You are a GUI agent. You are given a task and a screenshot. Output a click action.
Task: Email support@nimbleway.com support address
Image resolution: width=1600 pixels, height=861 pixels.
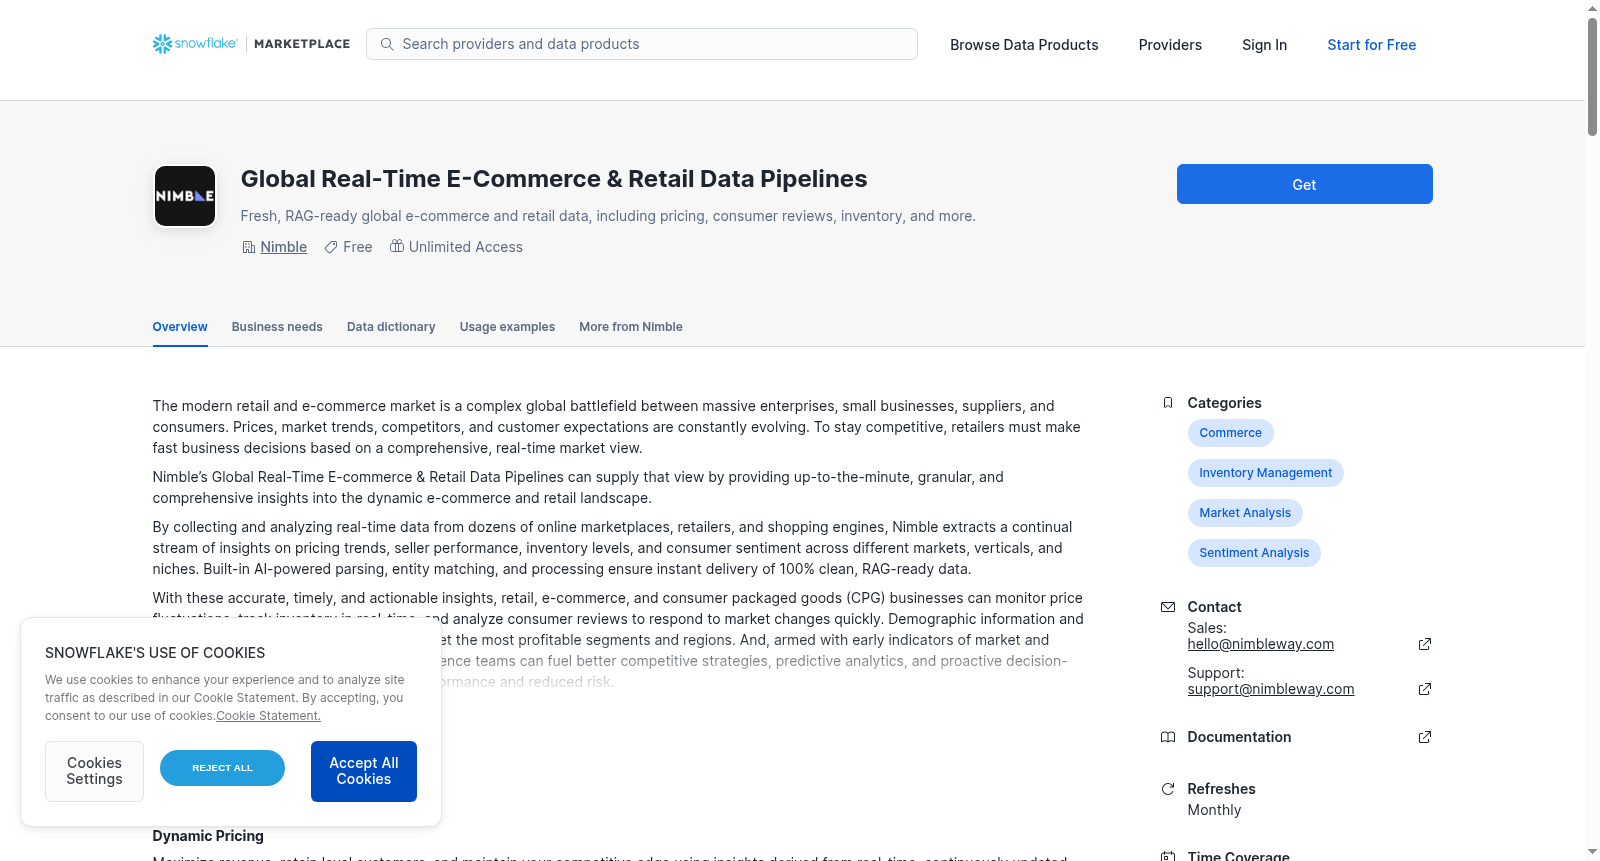click(x=1271, y=689)
